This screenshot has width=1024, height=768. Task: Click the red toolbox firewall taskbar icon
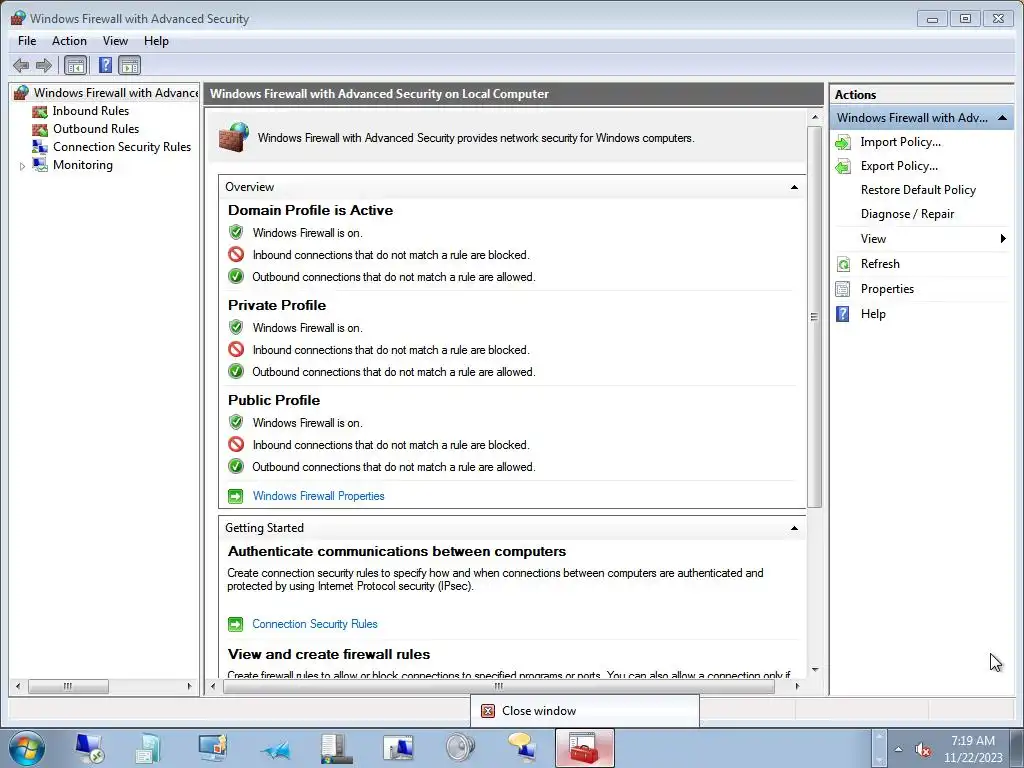click(584, 748)
